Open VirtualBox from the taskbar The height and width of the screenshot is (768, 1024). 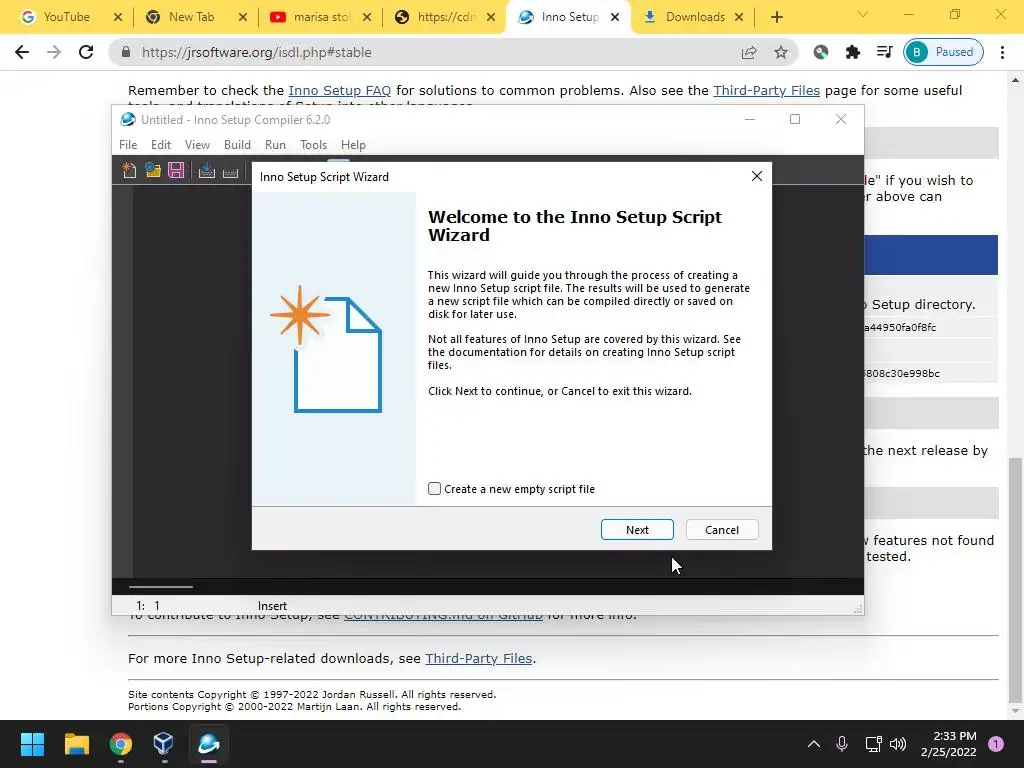click(163, 744)
